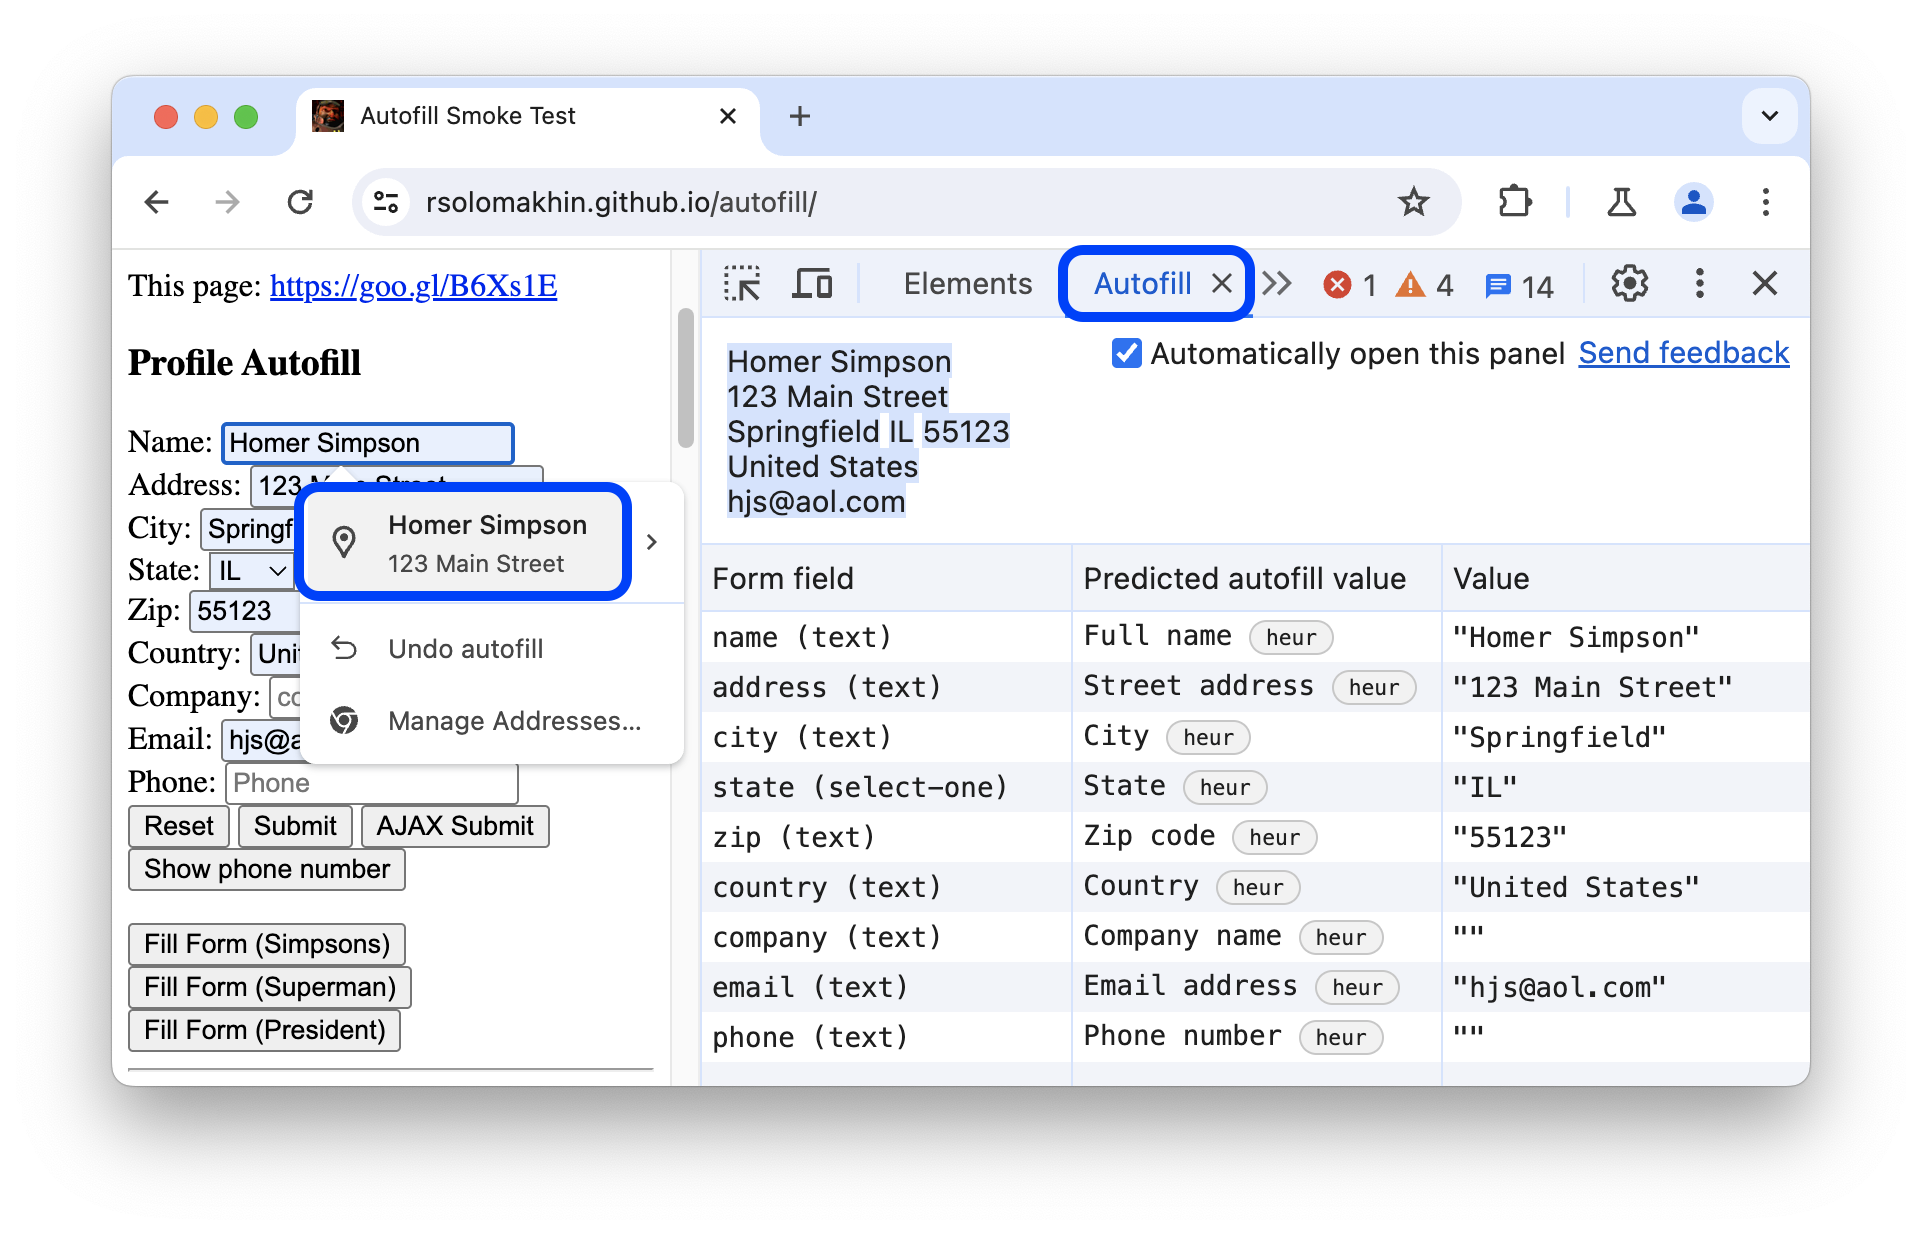Click Undo autofill menu option
The width and height of the screenshot is (1922, 1234).
465,647
